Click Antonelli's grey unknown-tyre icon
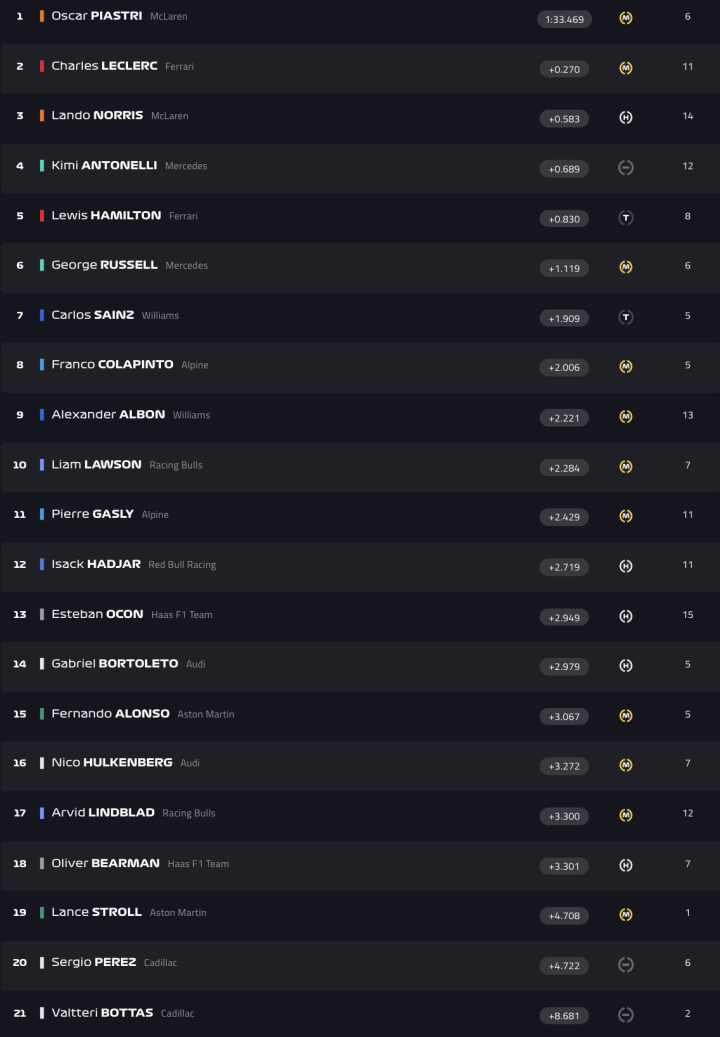 [x=626, y=167]
